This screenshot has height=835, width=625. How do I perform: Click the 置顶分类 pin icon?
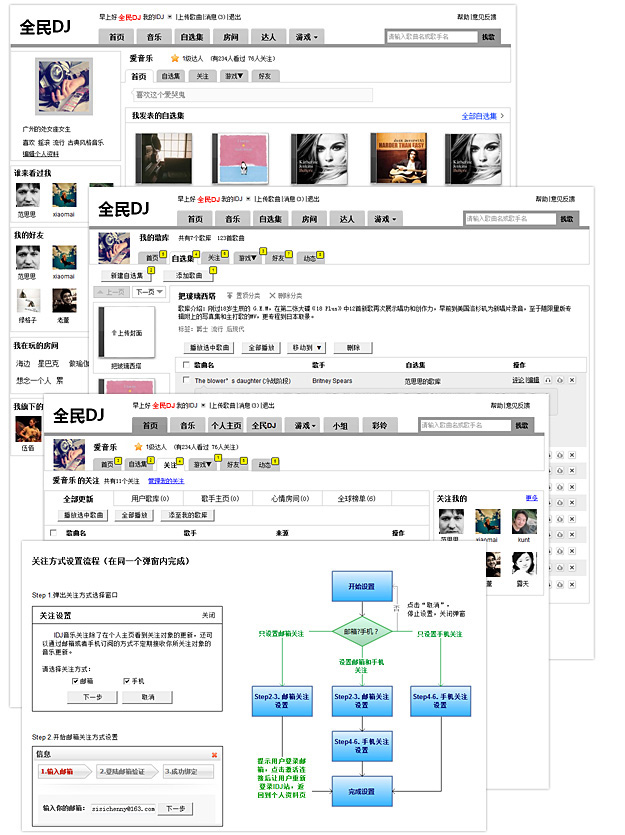(x=229, y=296)
